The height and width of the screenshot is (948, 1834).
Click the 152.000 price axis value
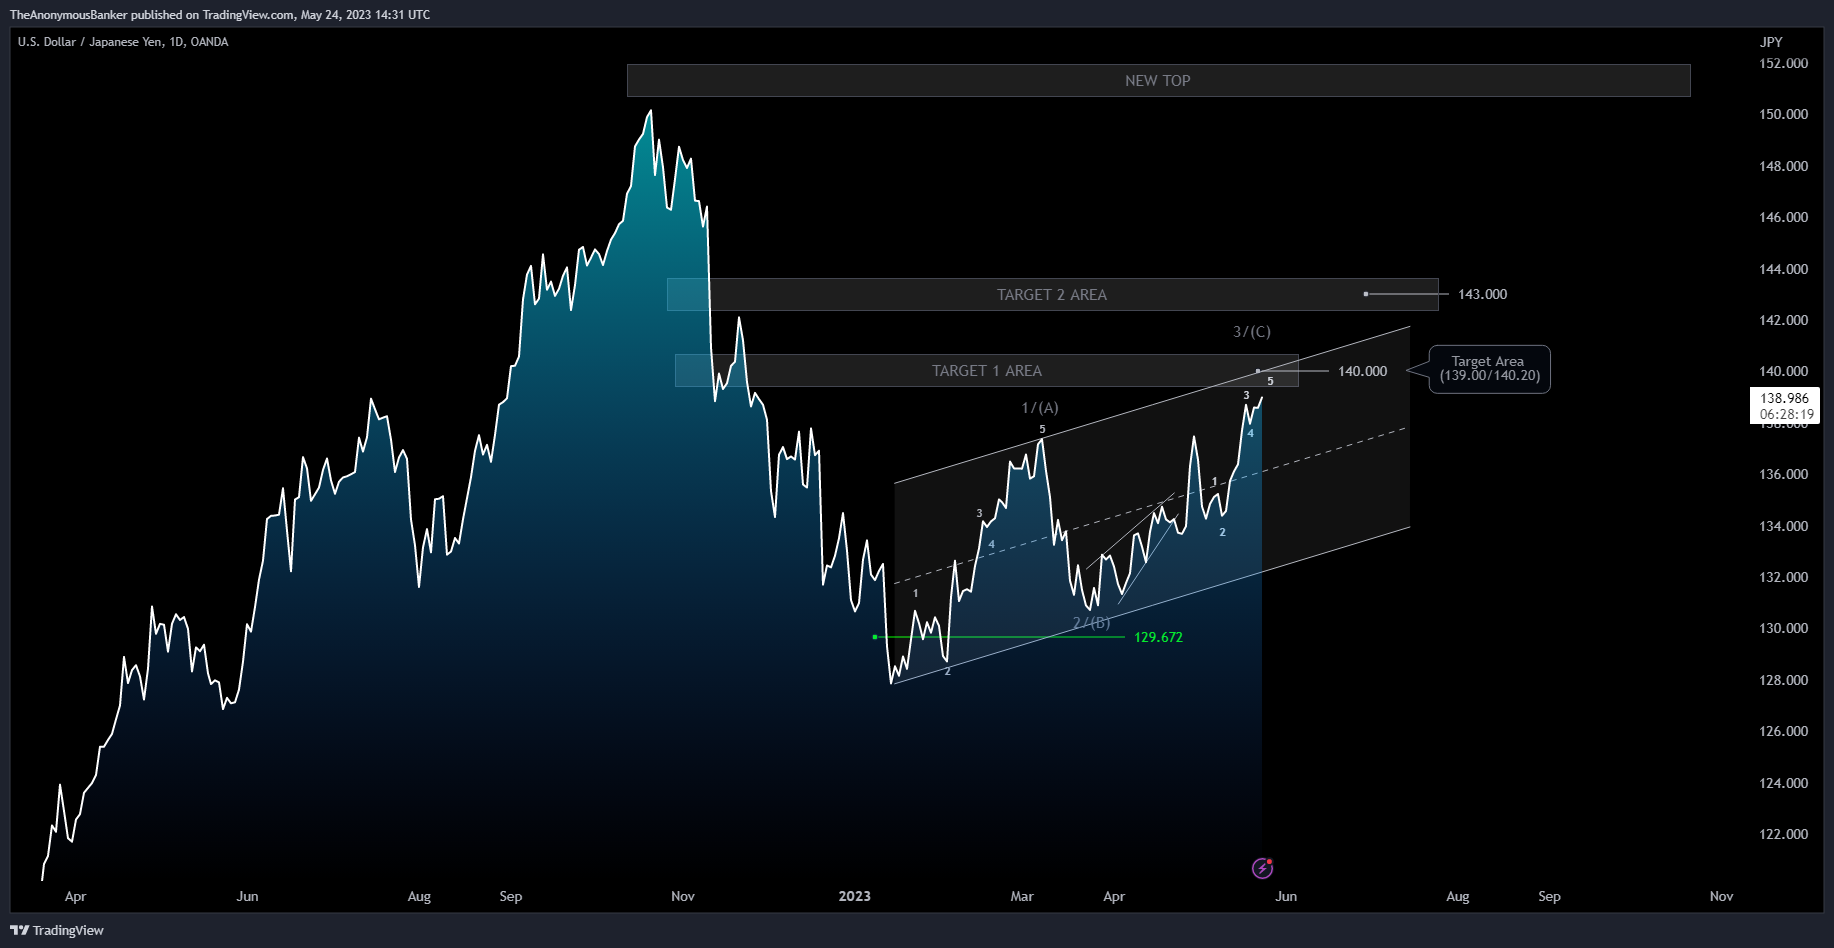(1784, 63)
